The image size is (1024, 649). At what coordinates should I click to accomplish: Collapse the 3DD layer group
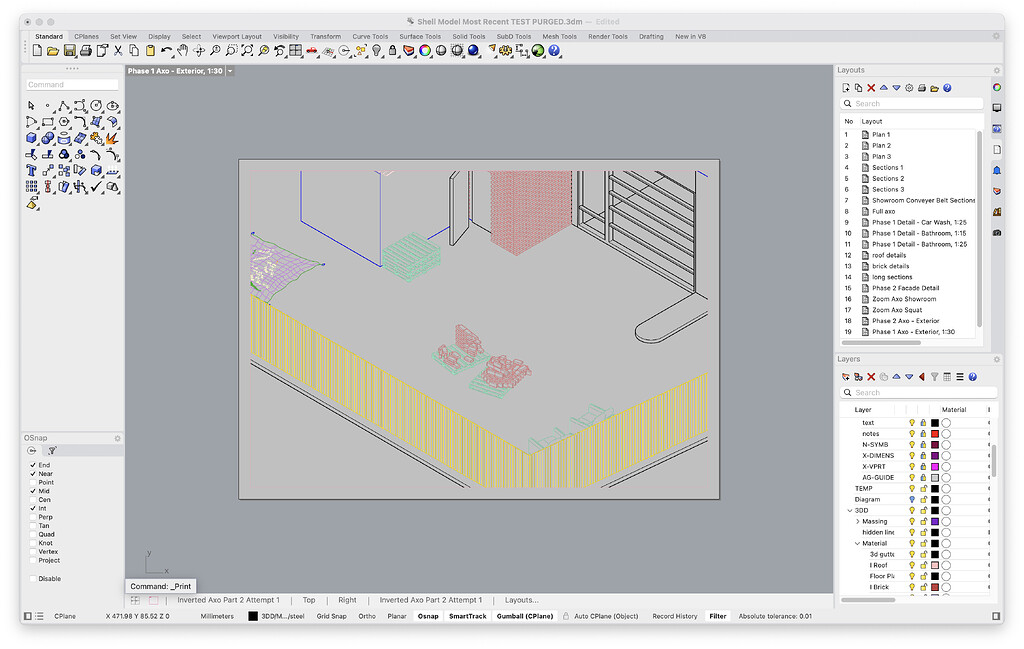850,510
